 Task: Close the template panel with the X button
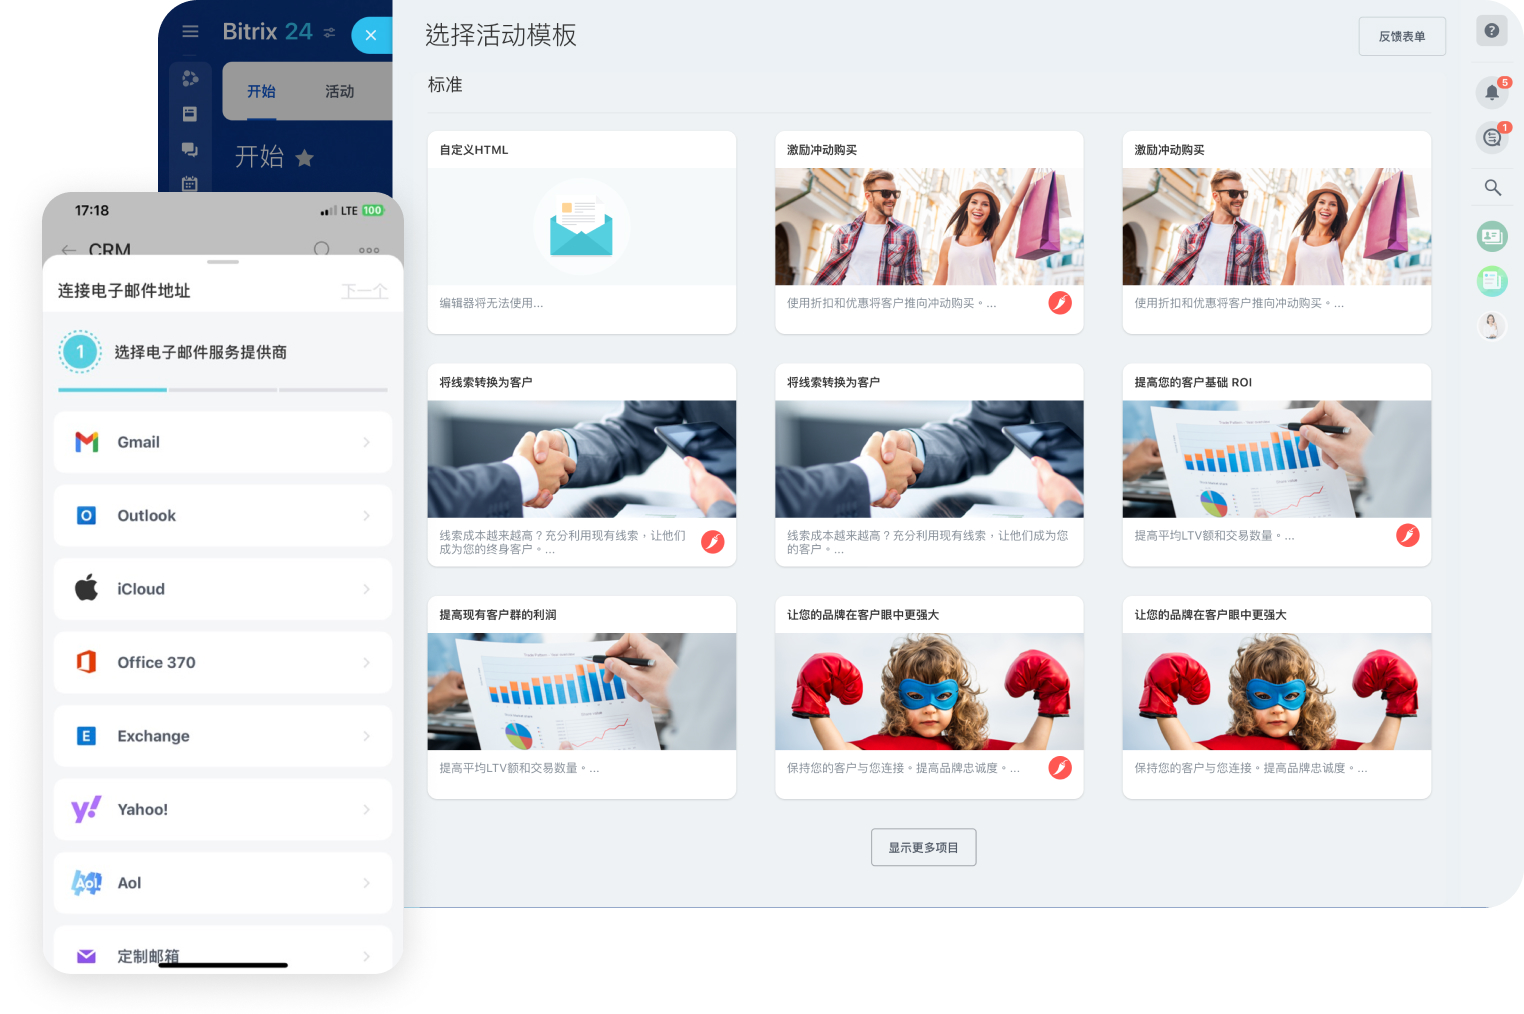[x=371, y=35]
